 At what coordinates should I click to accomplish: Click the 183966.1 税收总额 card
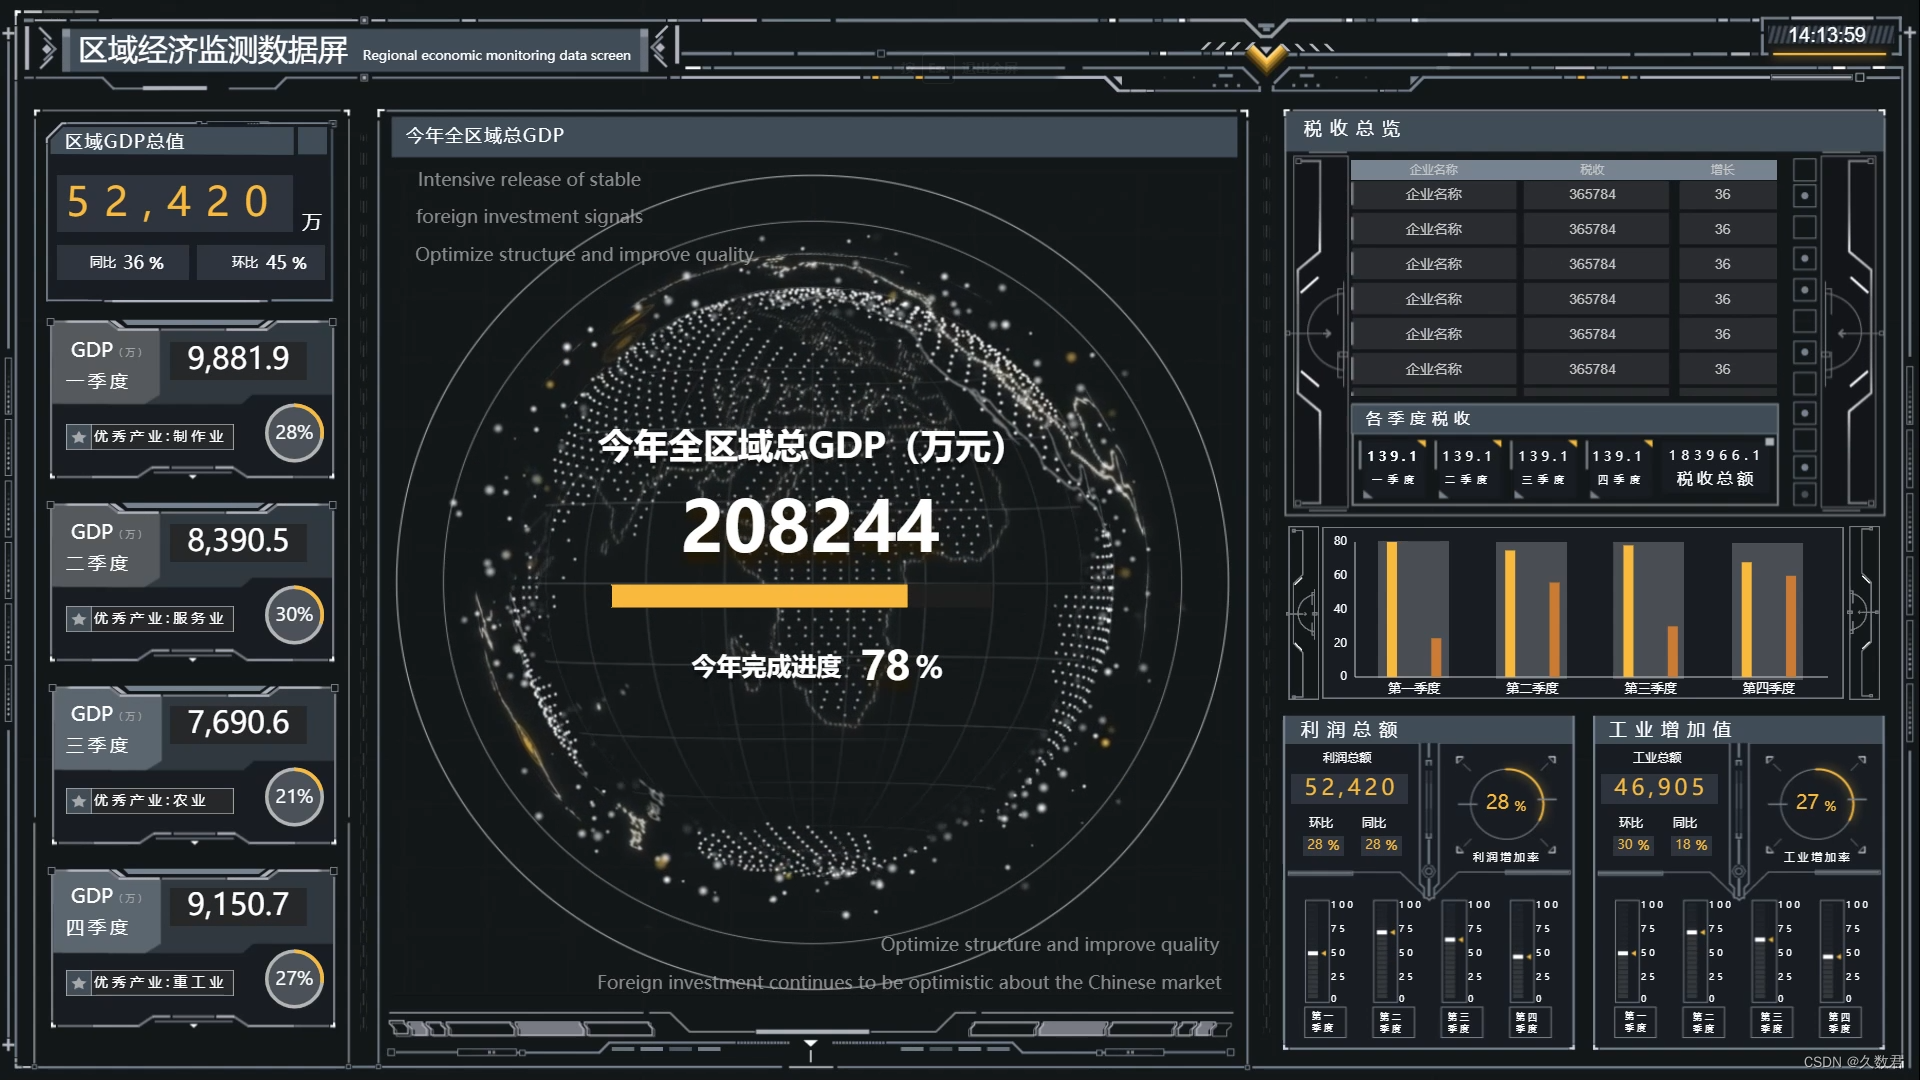pos(1715,467)
